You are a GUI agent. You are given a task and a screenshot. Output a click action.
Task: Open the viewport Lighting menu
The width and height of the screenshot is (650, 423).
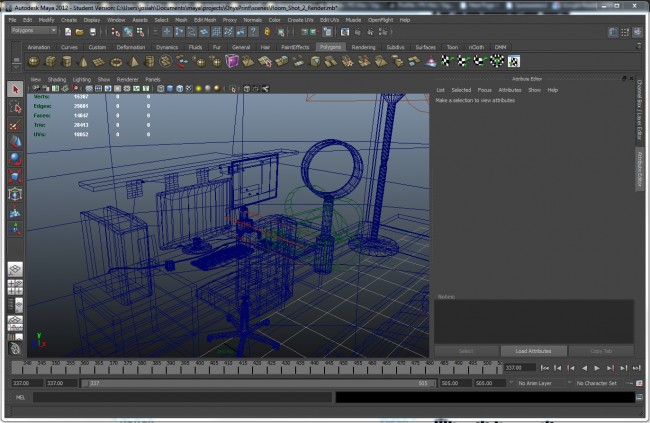[x=82, y=79]
